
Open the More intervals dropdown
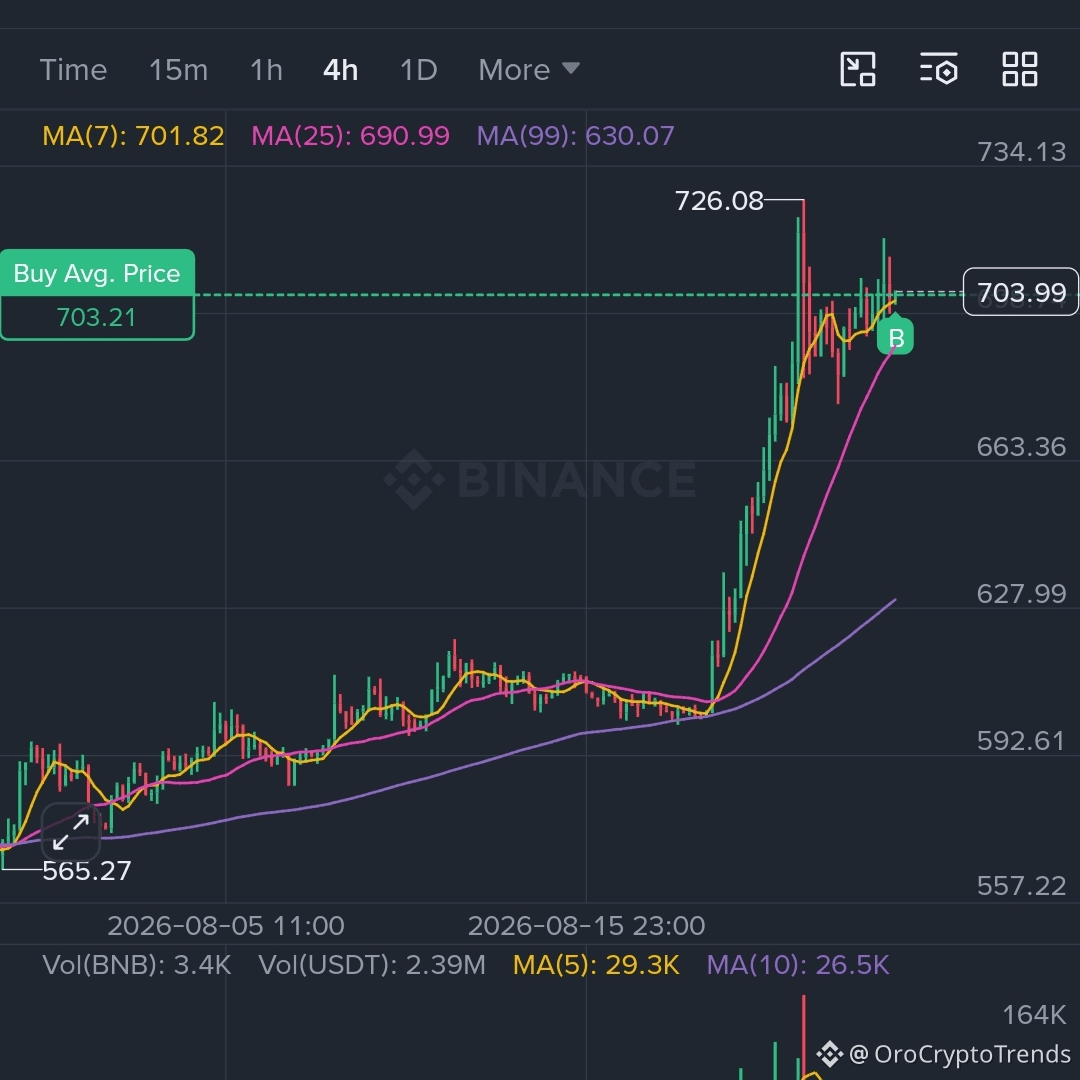click(529, 70)
